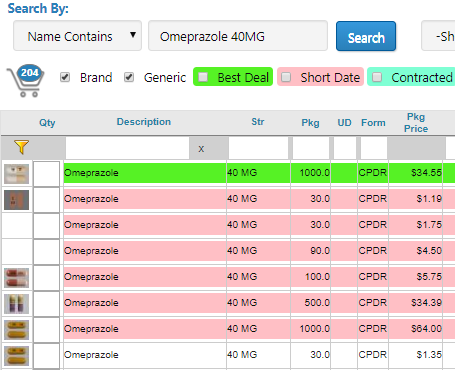Click the blue Search button
Viewport: 455px width, 370px height.
coord(366,36)
